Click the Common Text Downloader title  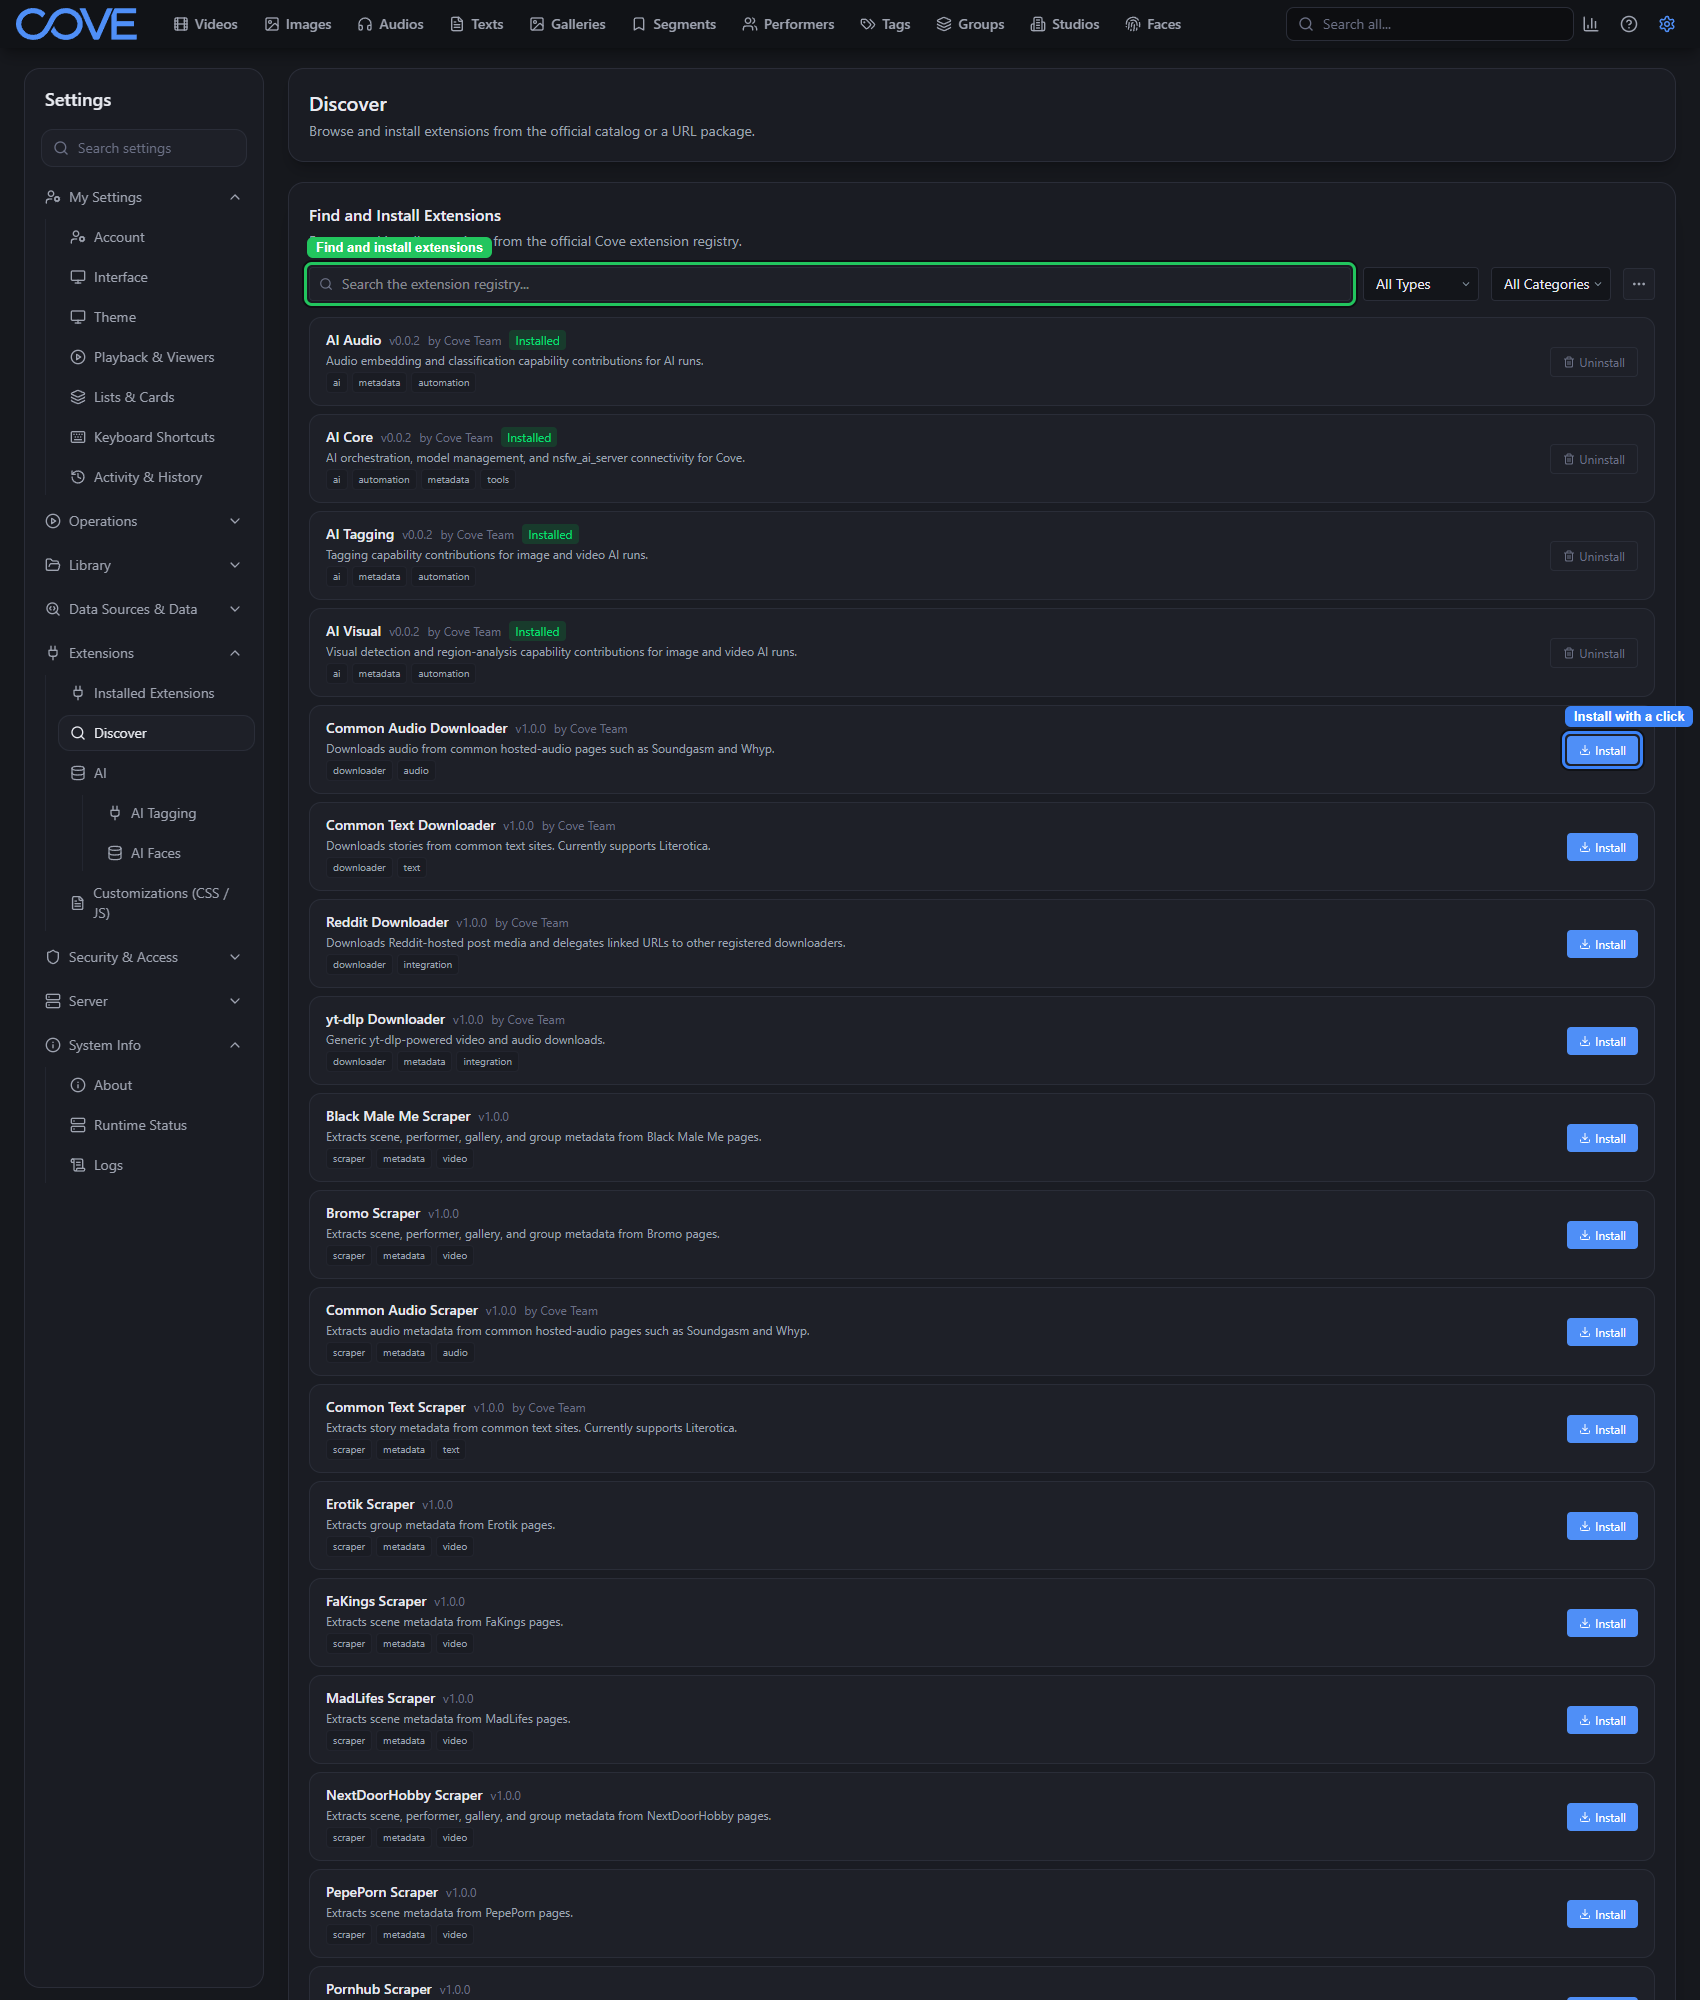[x=410, y=825]
